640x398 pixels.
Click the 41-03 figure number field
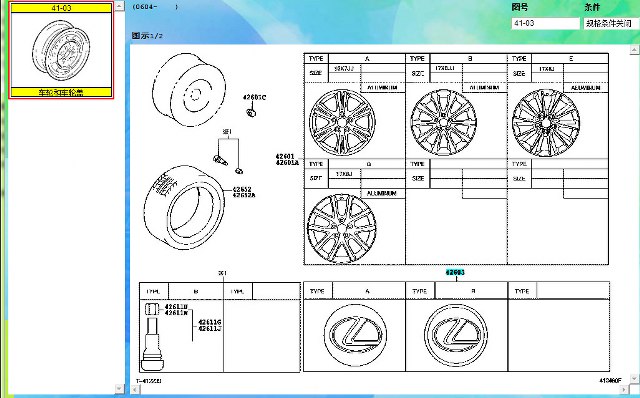tap(545, 23)
